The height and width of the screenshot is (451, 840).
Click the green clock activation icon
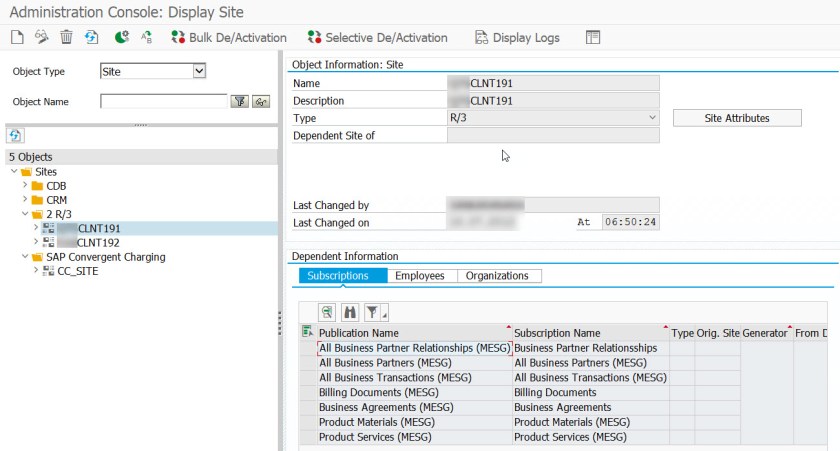coord(122,37)
